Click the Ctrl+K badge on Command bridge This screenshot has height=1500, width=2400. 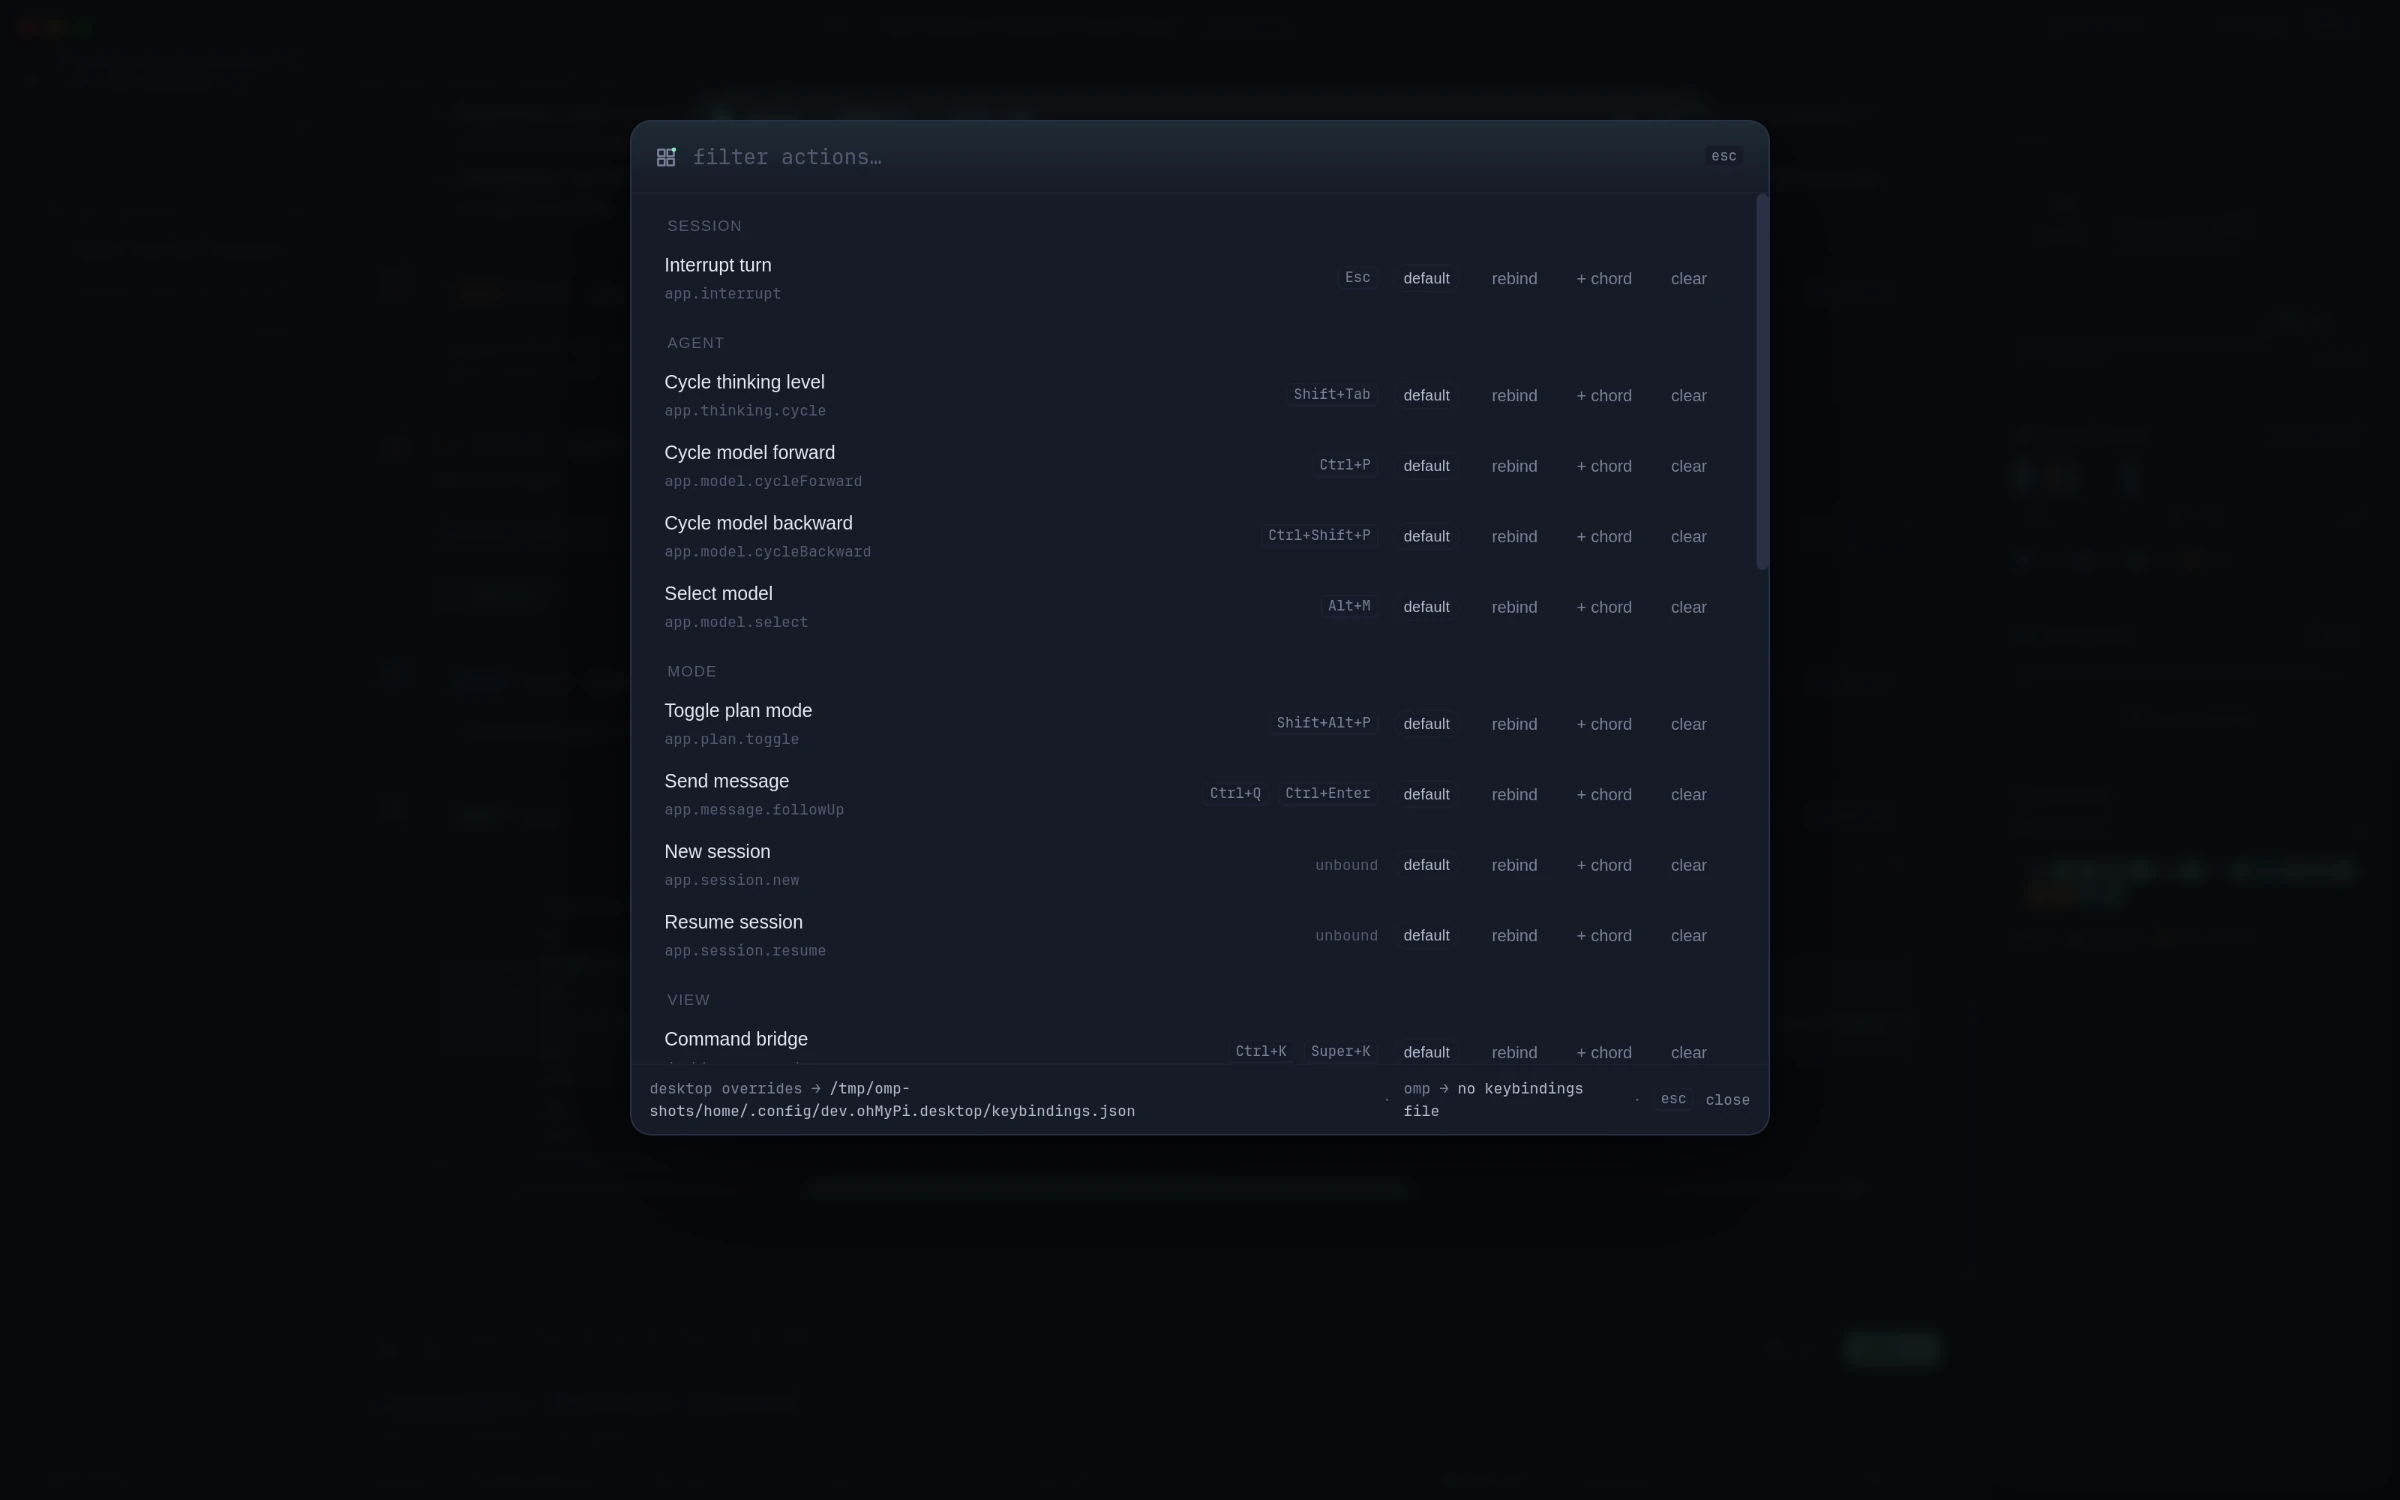click(x=1260, y=1051)
